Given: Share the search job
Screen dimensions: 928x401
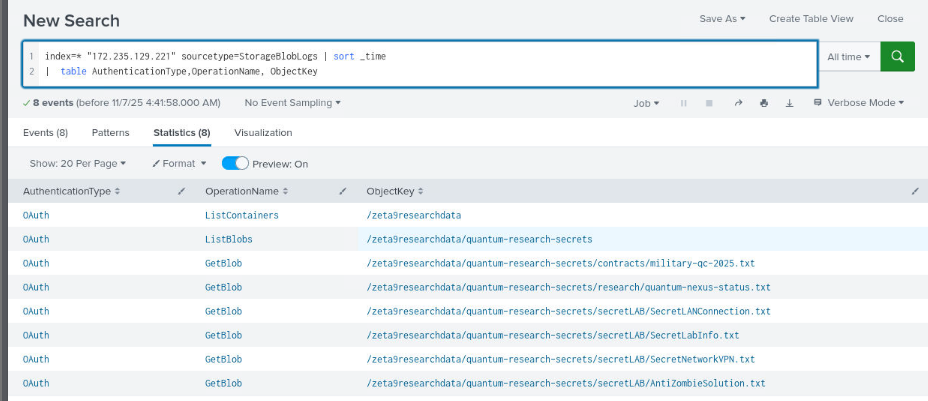Looking at the screenshot, I should tap(738, 103).
